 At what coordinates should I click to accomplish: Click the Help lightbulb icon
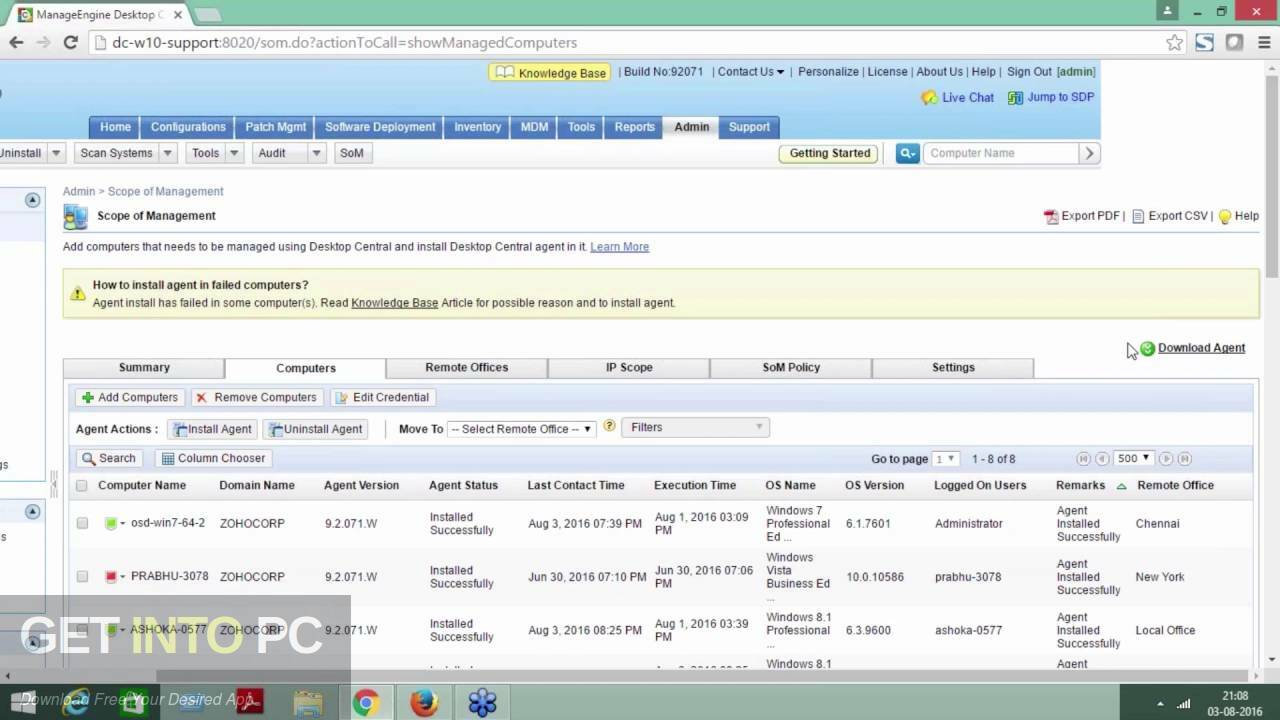(x=1225, y=216)
